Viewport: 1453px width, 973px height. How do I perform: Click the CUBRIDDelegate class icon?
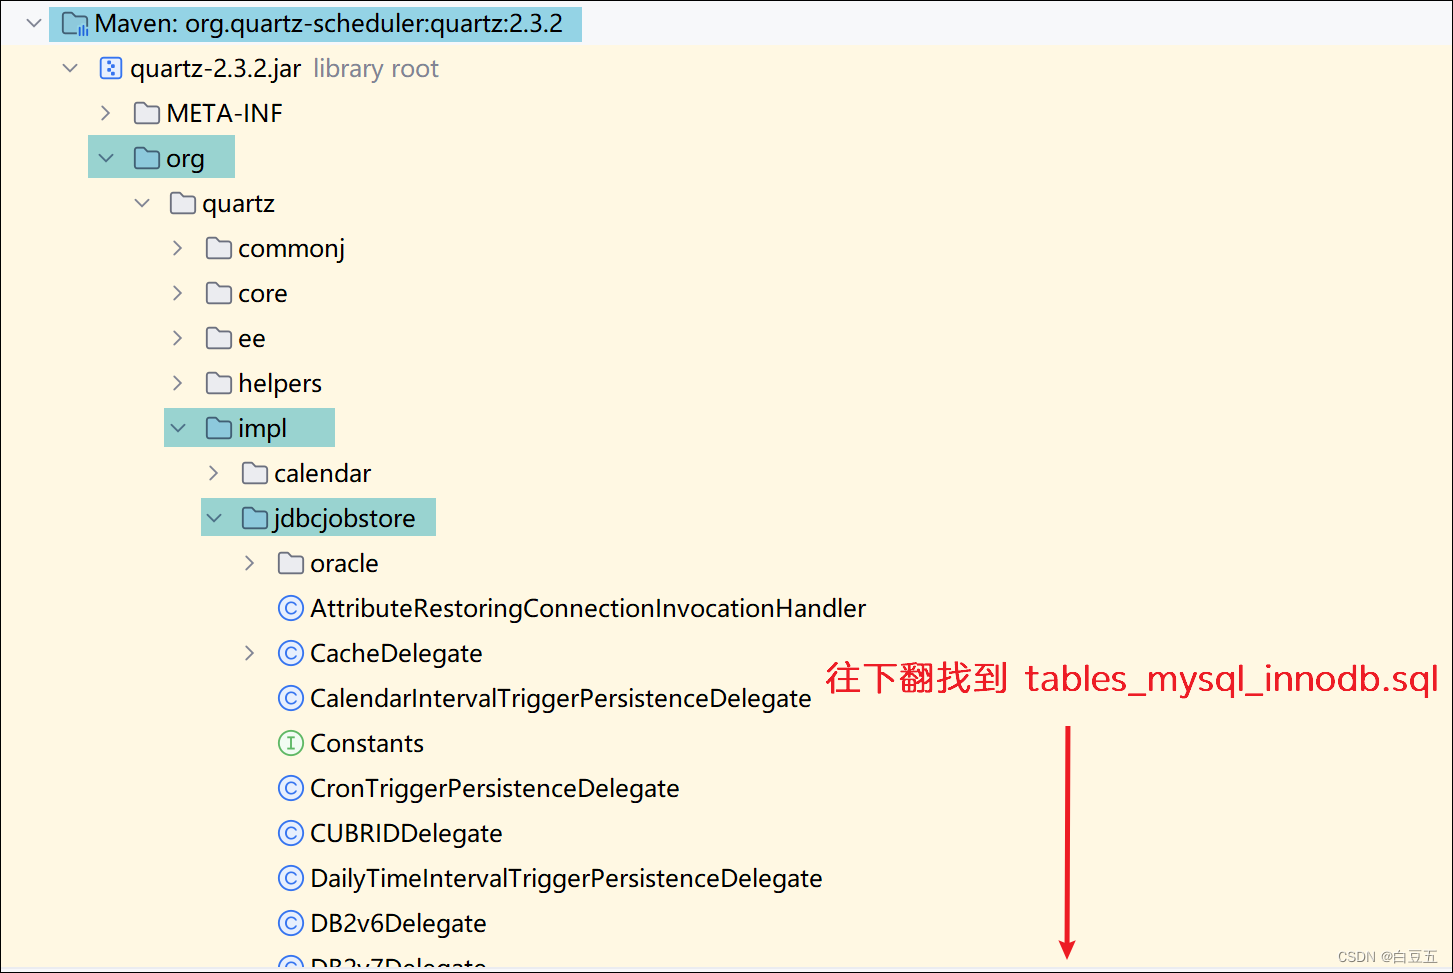(x=291, y=833)
